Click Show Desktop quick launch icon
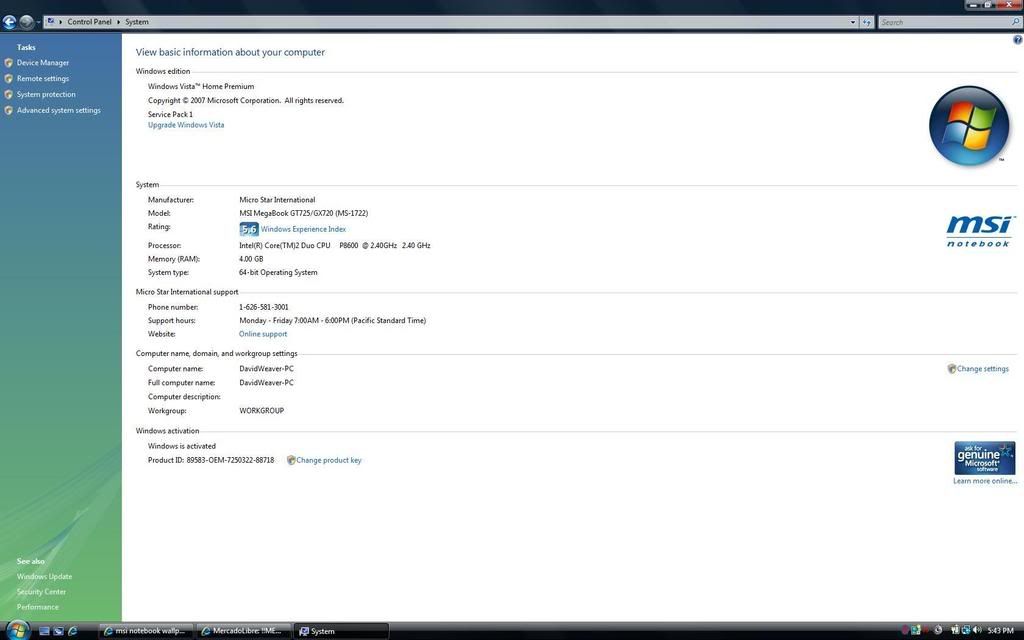The width and height of the screenshot is (1024, 640). click(44, 631)
